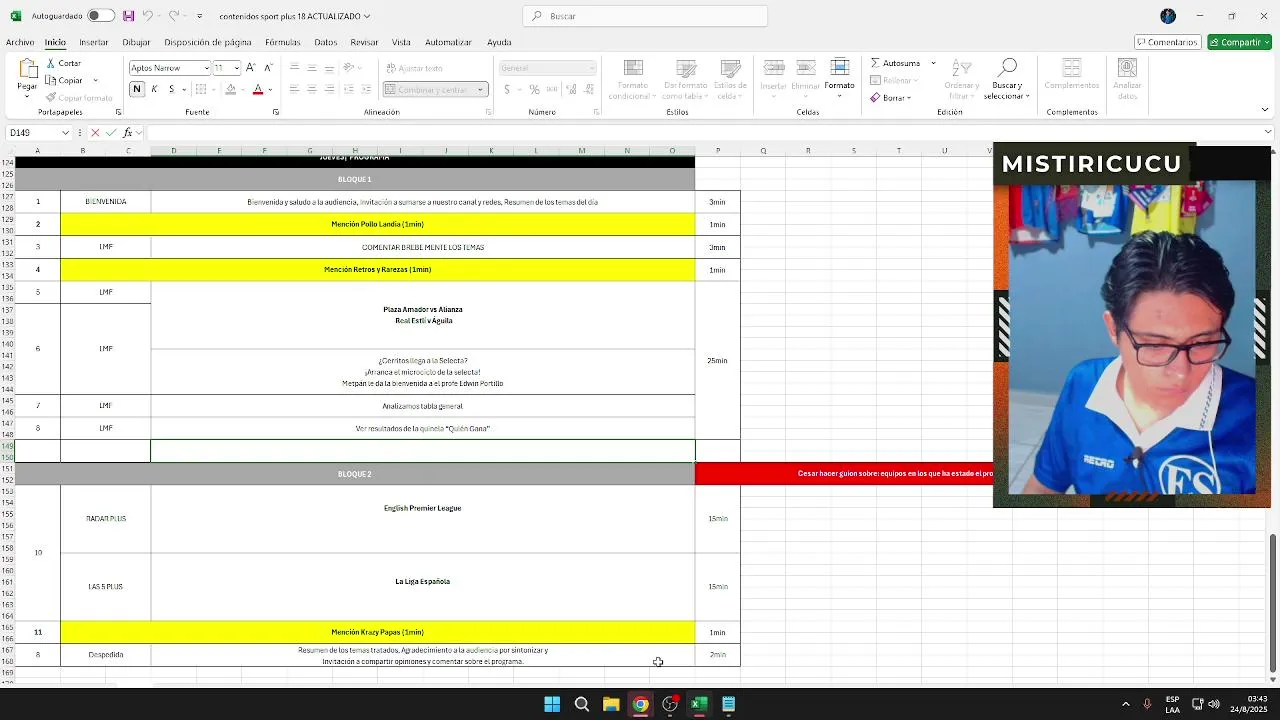Image resolution: width=1280 pixels, height=720 pixels.
Task: Click the accounting number format icon
Action: 507,89
